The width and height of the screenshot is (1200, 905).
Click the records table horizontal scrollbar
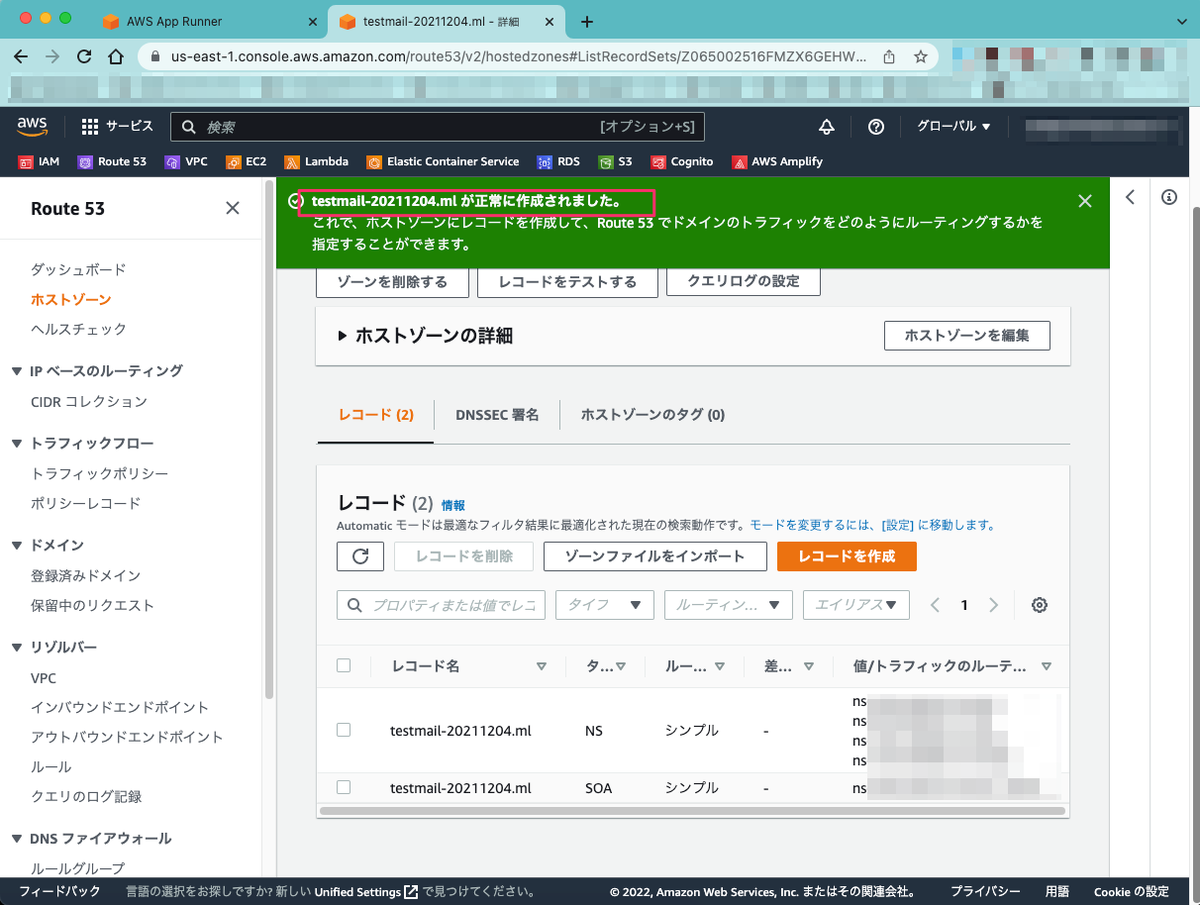[693, 810]
